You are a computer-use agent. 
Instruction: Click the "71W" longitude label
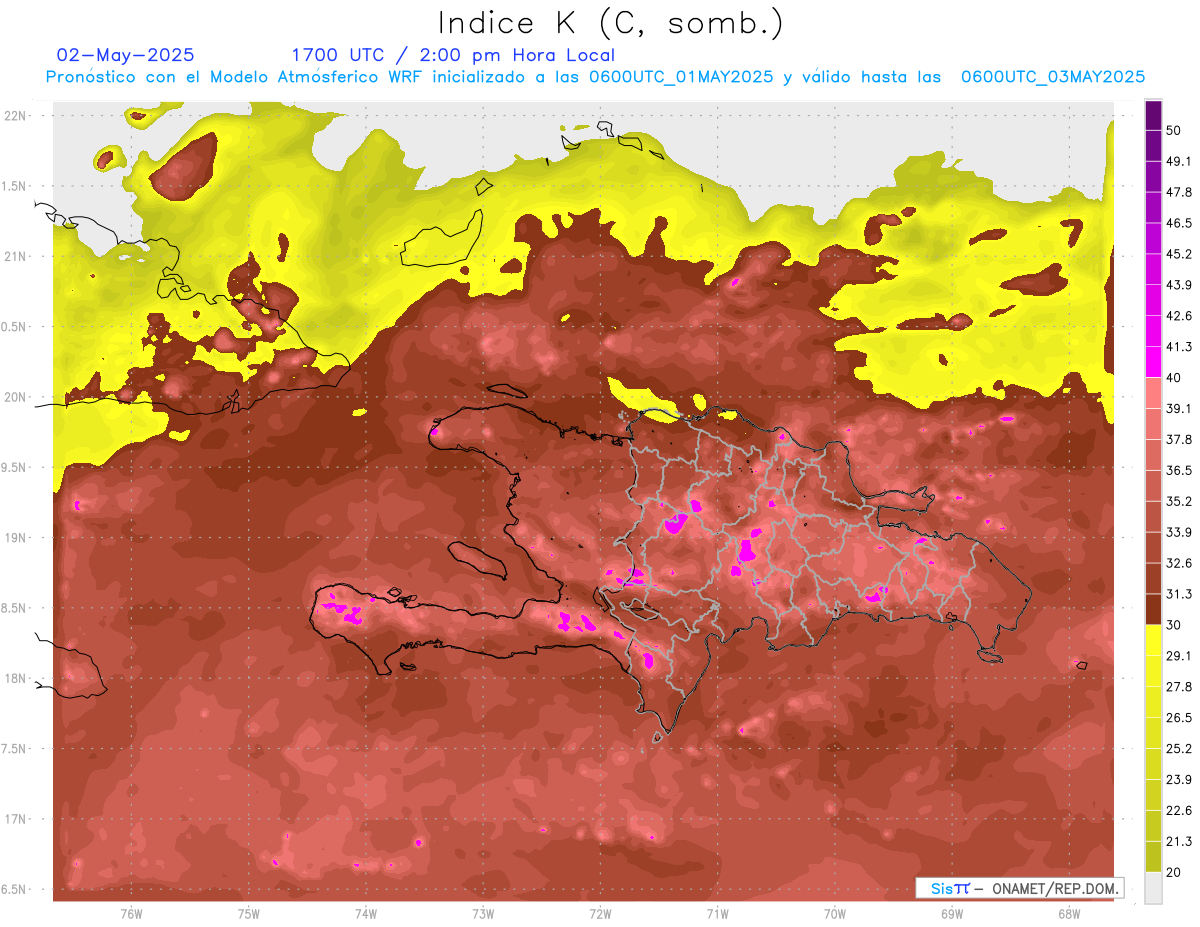point(717,914)
